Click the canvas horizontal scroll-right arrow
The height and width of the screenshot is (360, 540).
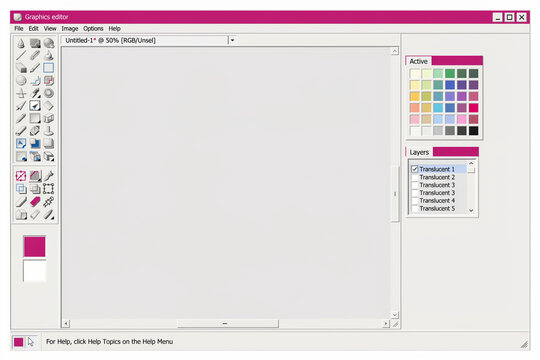coord(386,323)
